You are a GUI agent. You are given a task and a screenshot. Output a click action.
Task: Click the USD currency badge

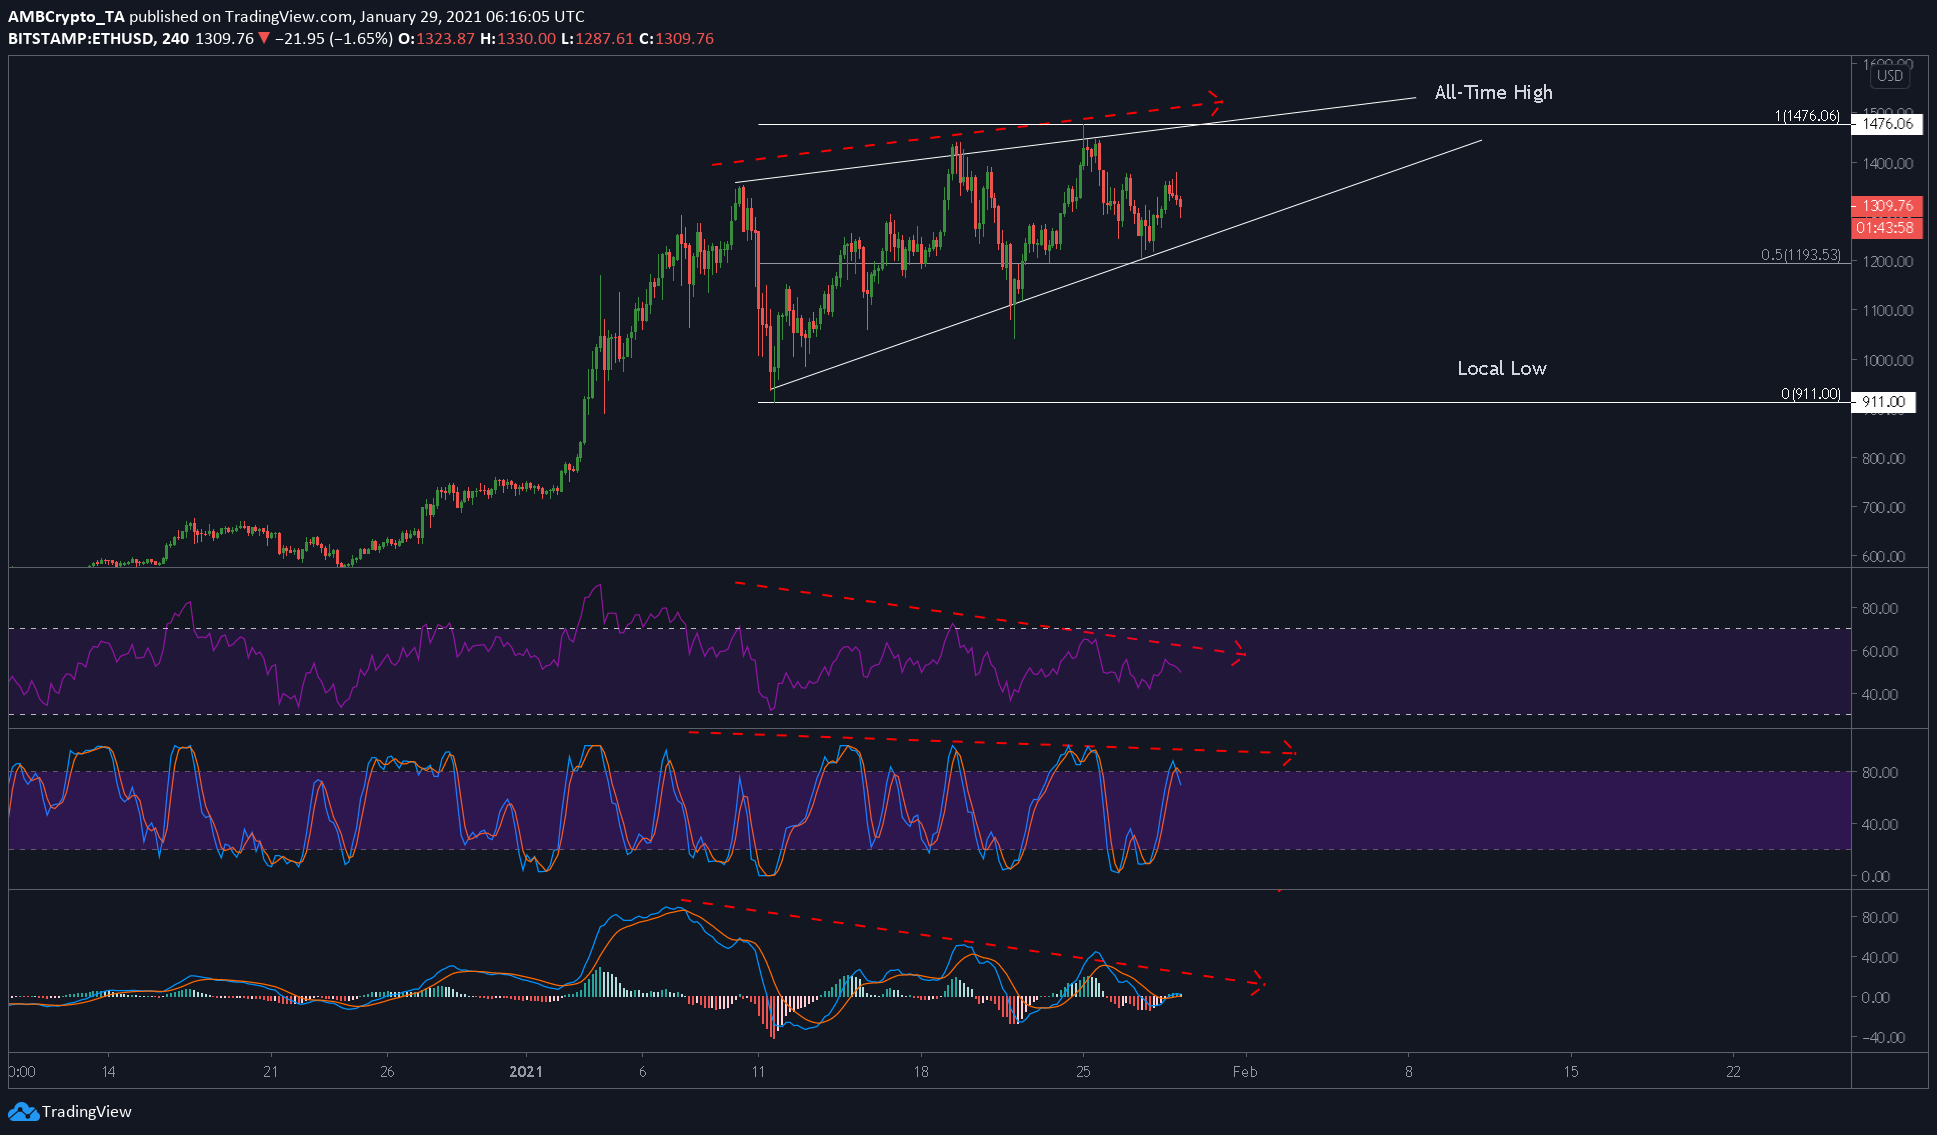(1889, 76)
